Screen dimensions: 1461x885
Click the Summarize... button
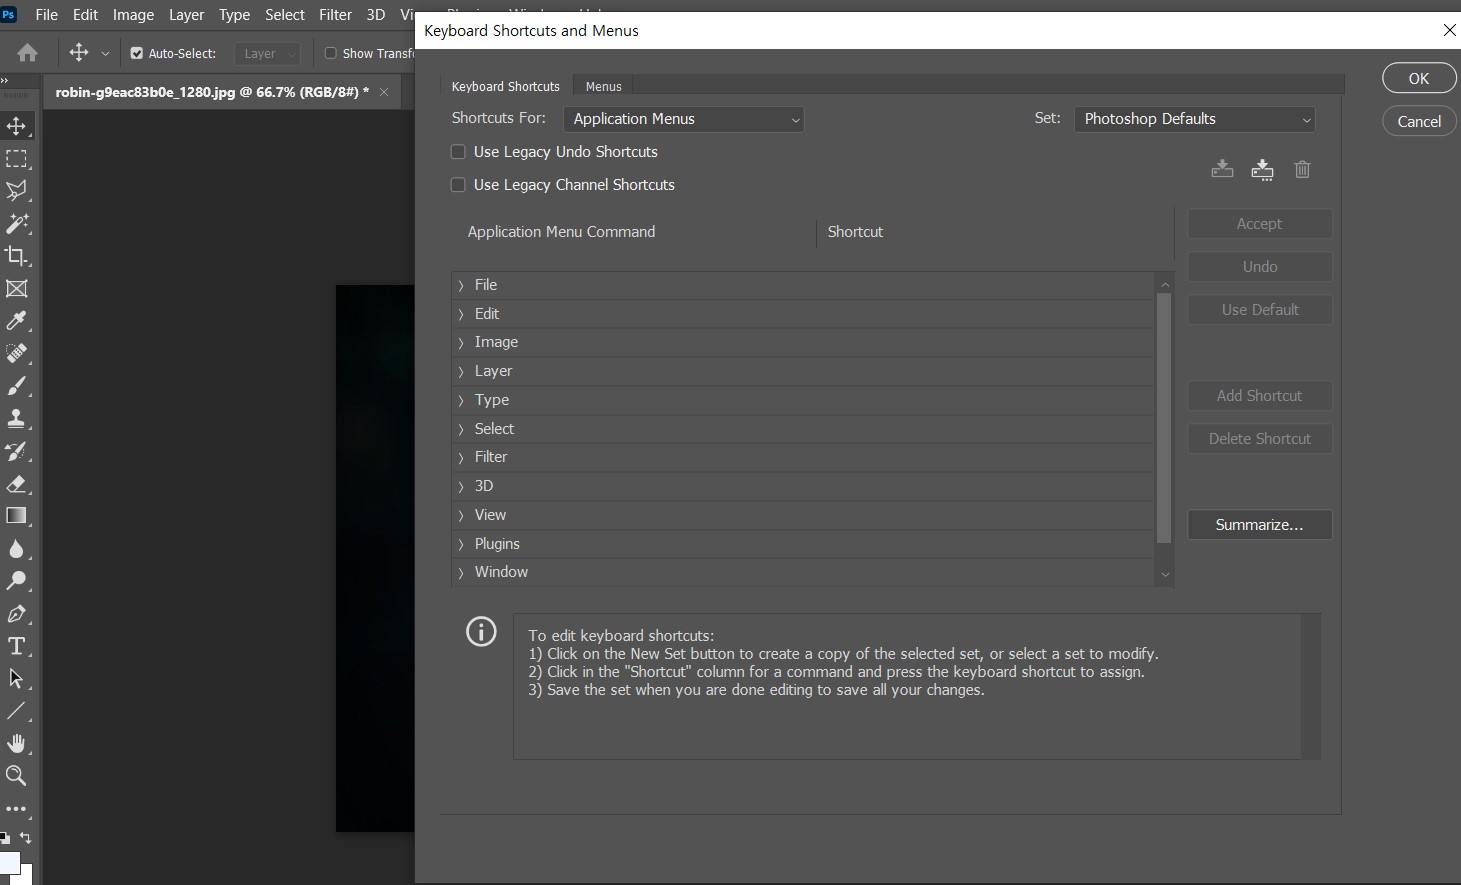(x=1259, y=525)
